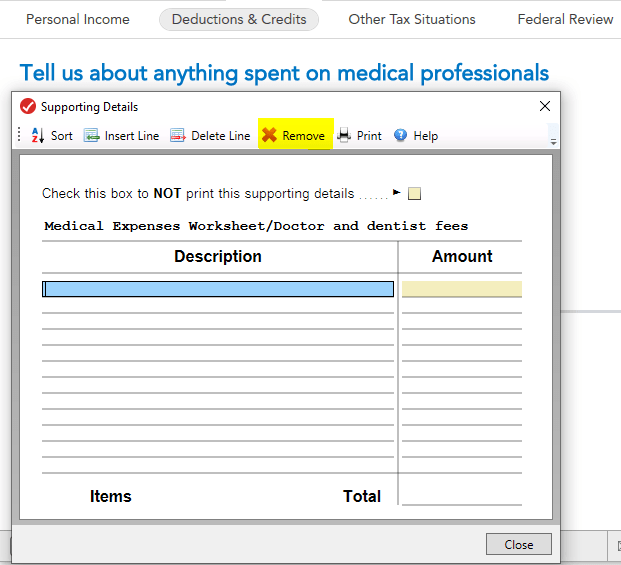Click the Sort label in the toolbar
This screenshot has height=565, width=621.
click(61, 136)
